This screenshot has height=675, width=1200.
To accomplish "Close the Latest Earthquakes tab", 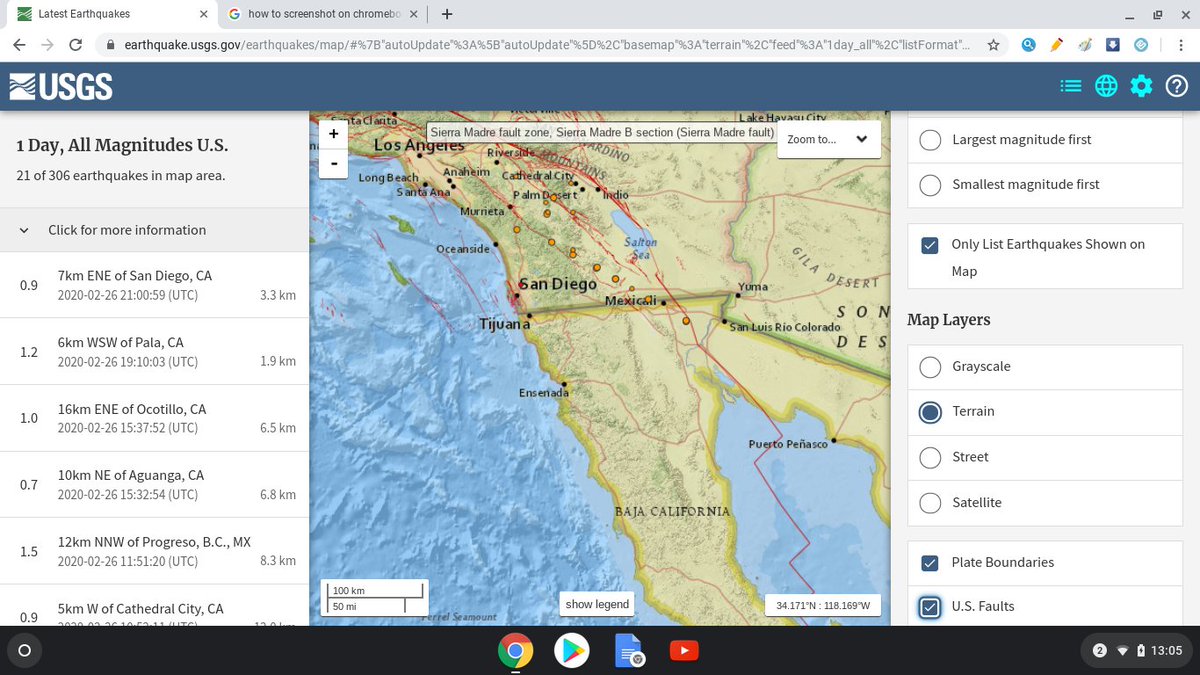I will click(203, 14).
